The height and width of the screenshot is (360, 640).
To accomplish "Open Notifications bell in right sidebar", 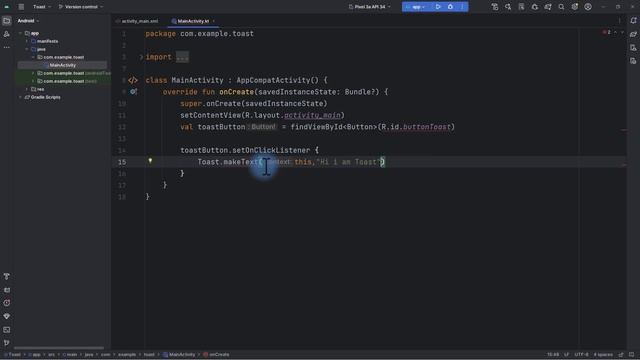I will (633, 20).
